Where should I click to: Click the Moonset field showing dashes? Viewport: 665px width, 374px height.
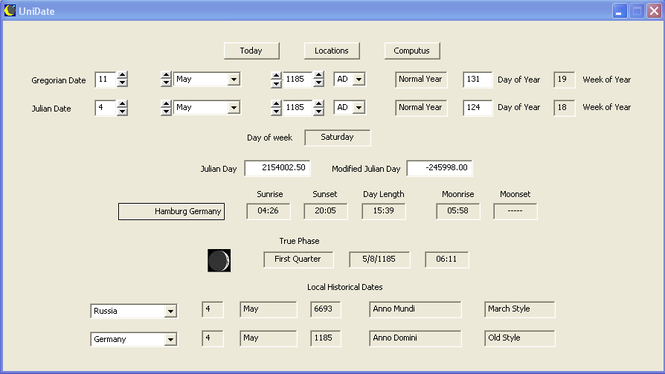(x=515, y=211)
